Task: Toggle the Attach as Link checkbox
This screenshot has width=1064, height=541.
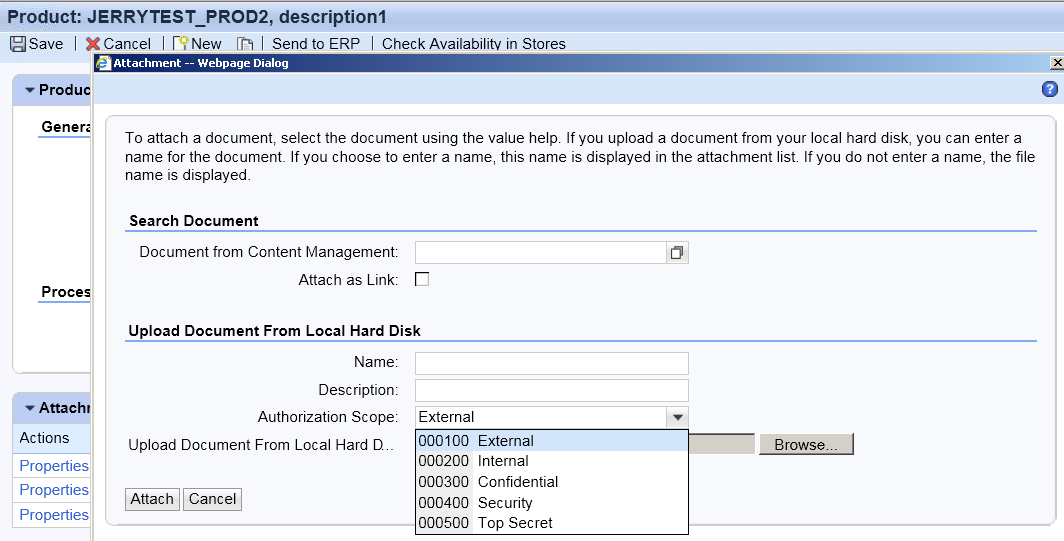Action: point(422,279)
